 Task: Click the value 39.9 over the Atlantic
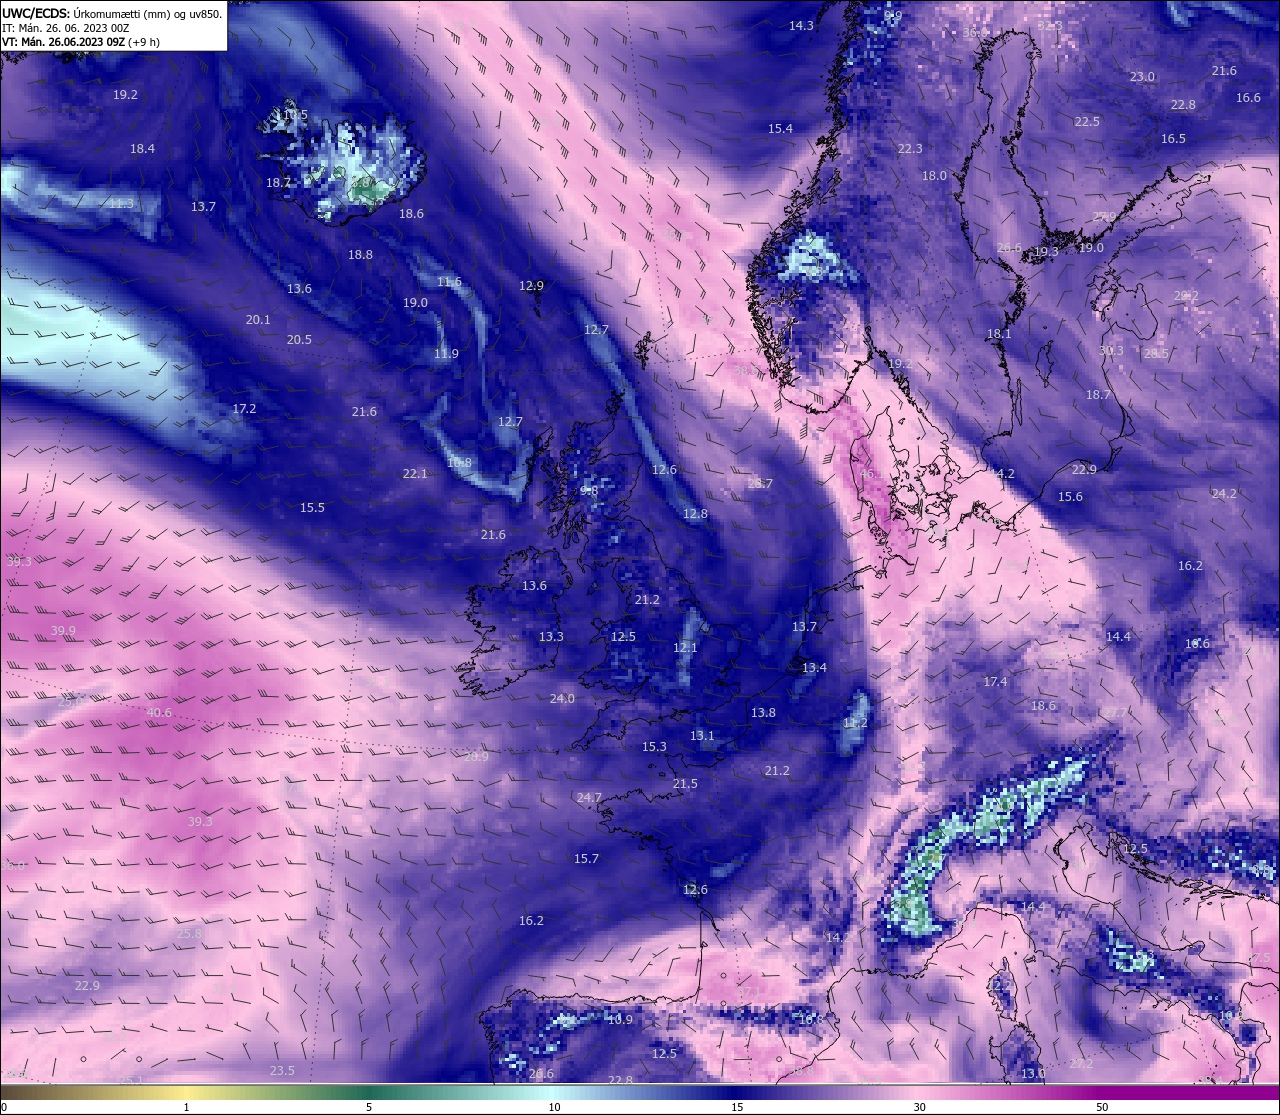63,631
